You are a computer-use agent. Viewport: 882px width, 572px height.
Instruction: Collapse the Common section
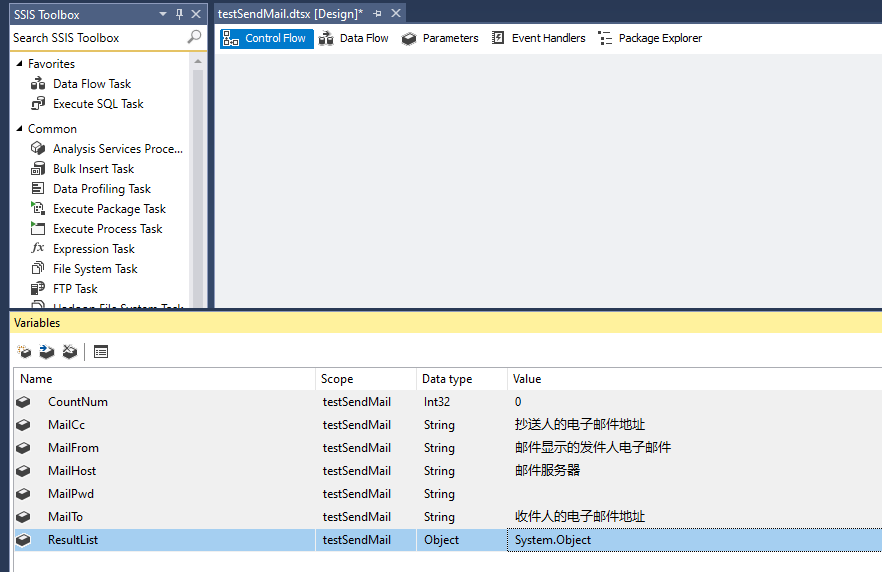tap(20, 128)
